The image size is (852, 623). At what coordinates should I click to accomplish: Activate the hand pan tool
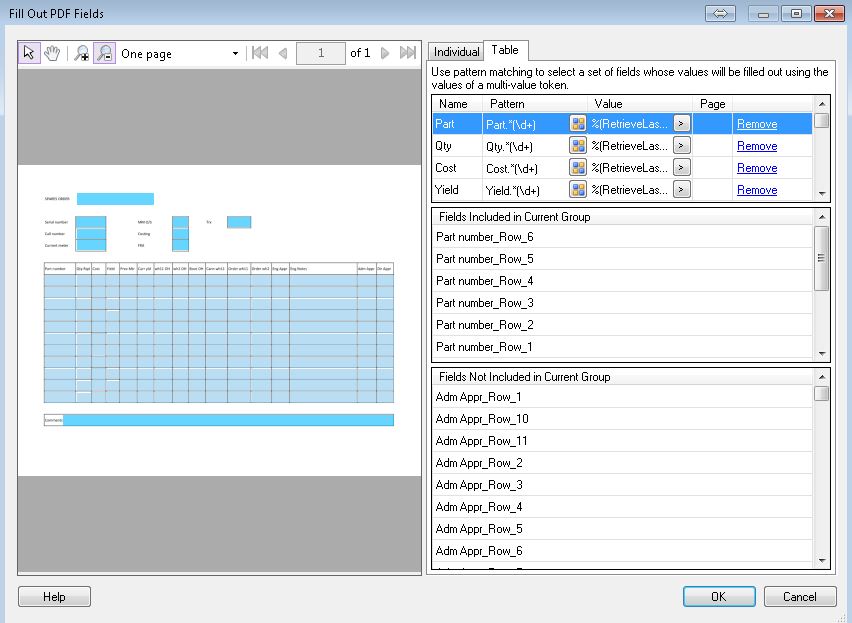click(x=51, y=53)
